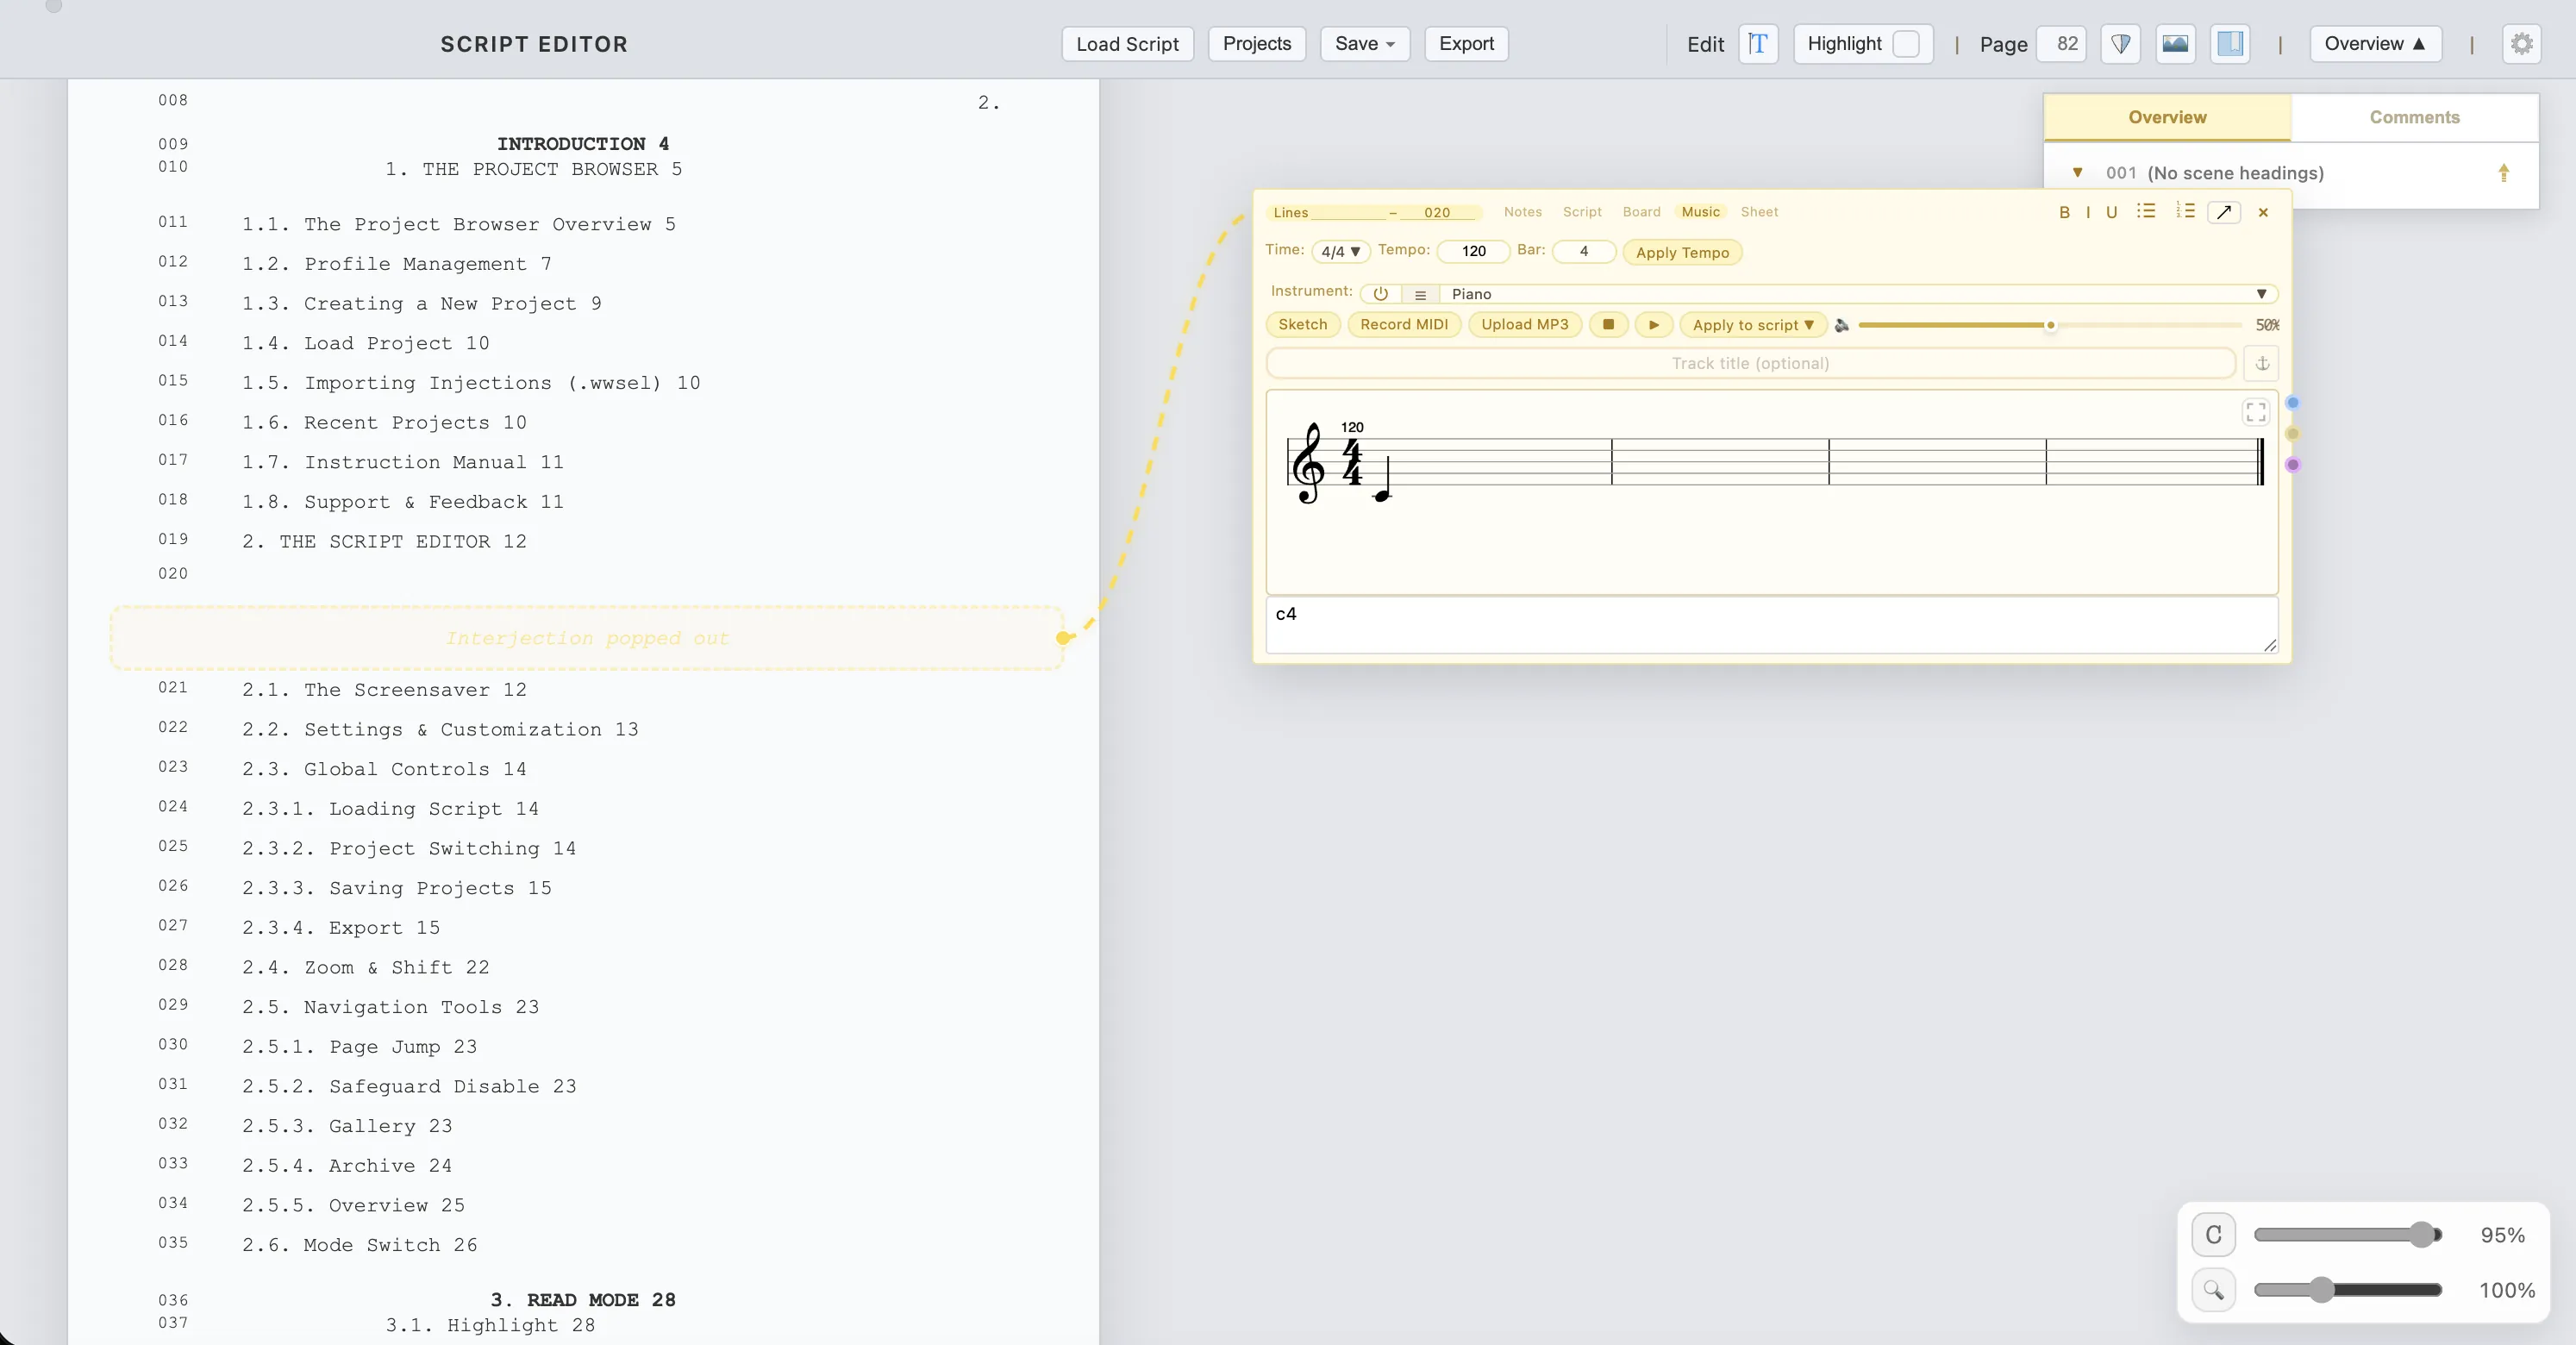Click the Upload MP3 button
2576x1345 pixels.
tap(1524, 324)
